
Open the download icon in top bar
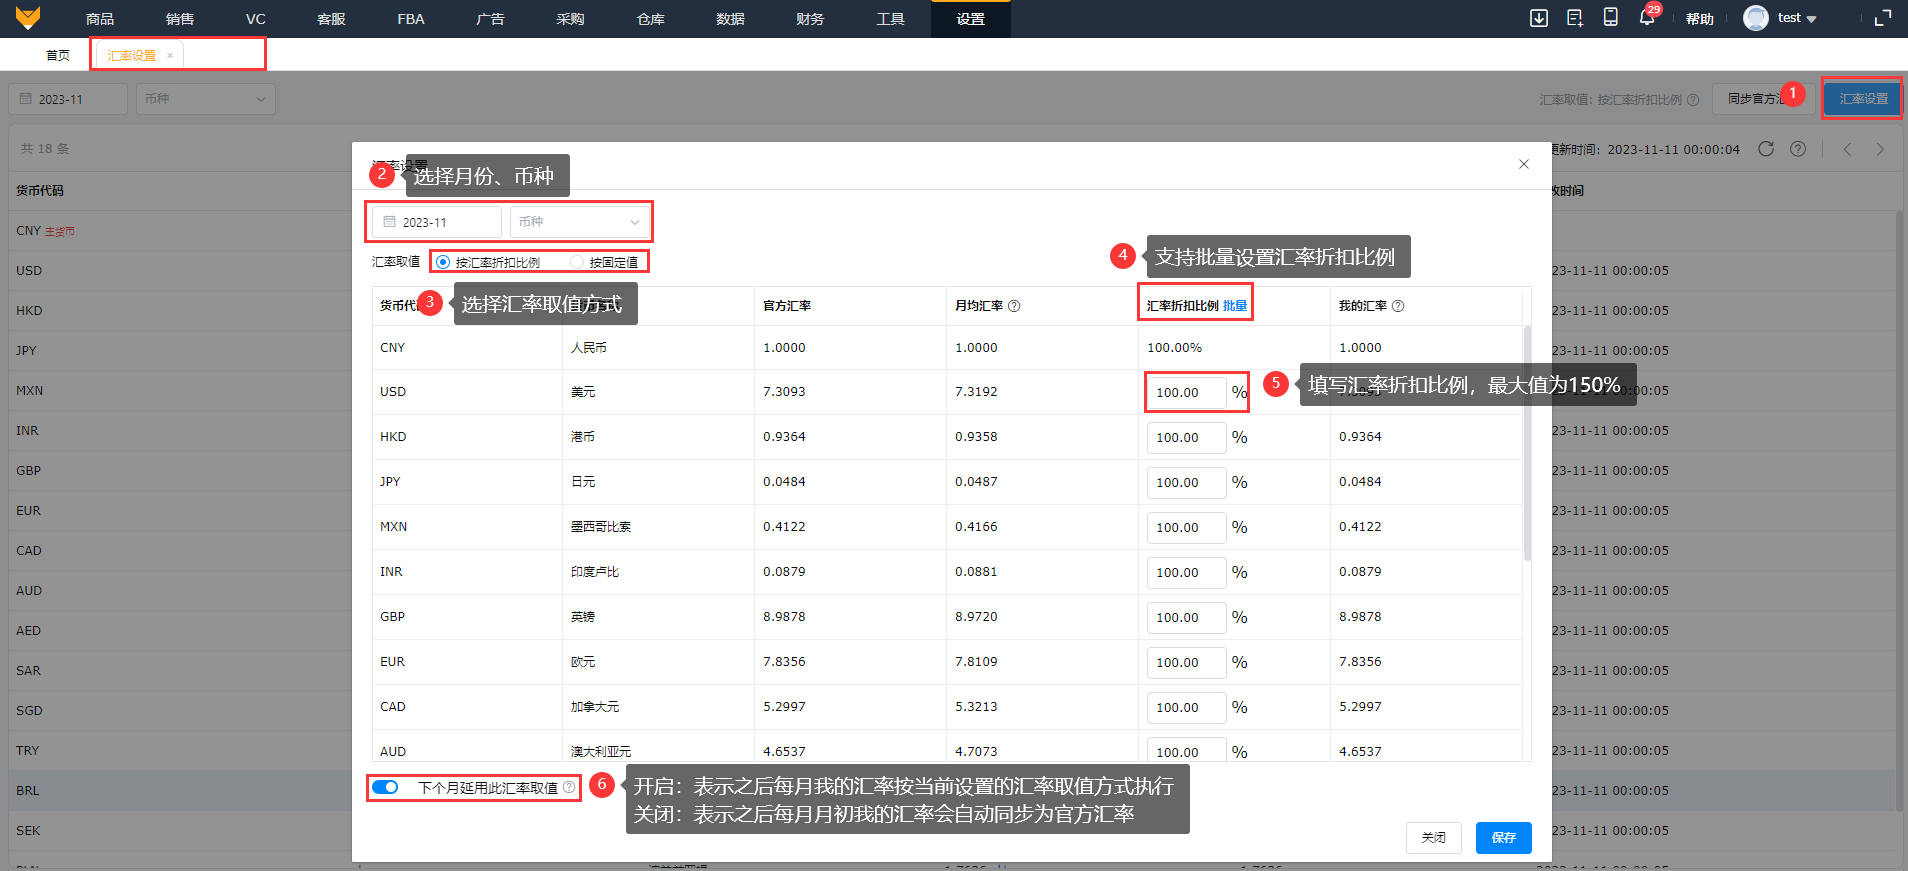pyautogui.click(x=1539, y=18)
